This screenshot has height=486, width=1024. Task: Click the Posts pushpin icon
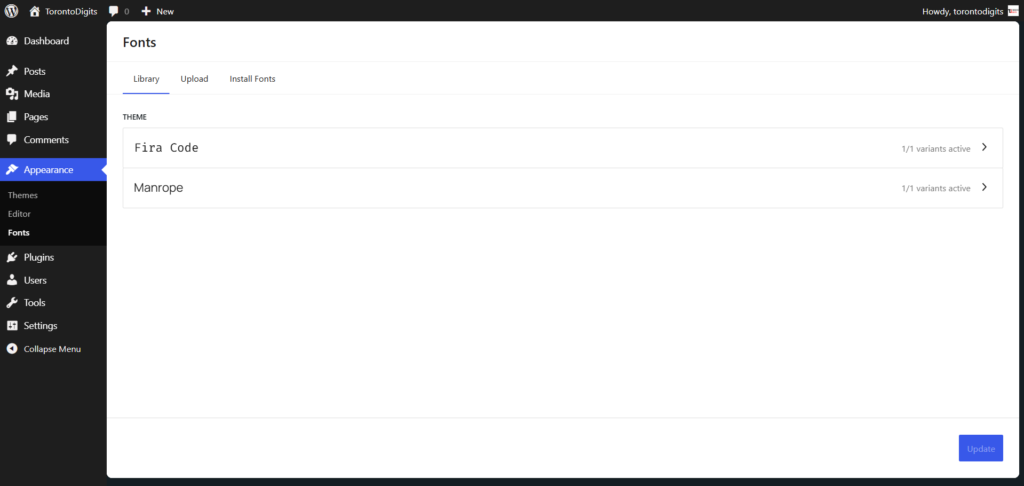pos(12,72)
